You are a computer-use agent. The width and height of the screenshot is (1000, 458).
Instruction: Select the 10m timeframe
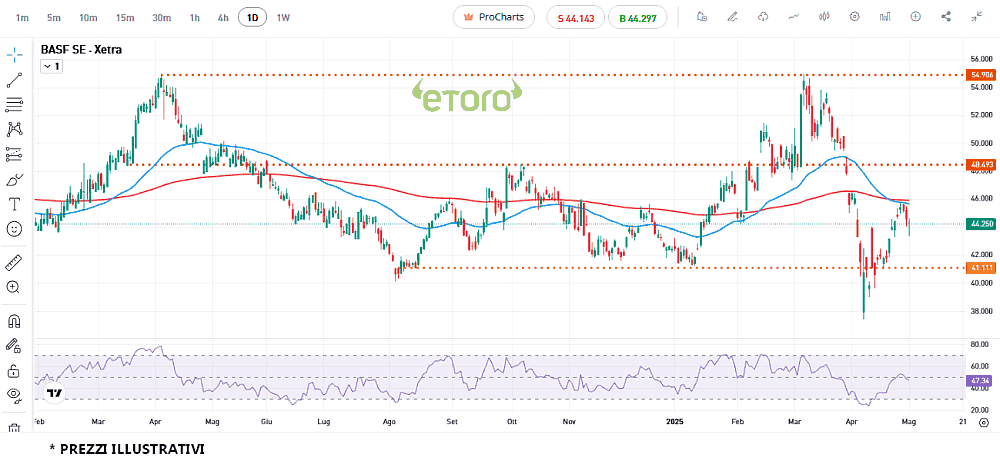[88, 18]
